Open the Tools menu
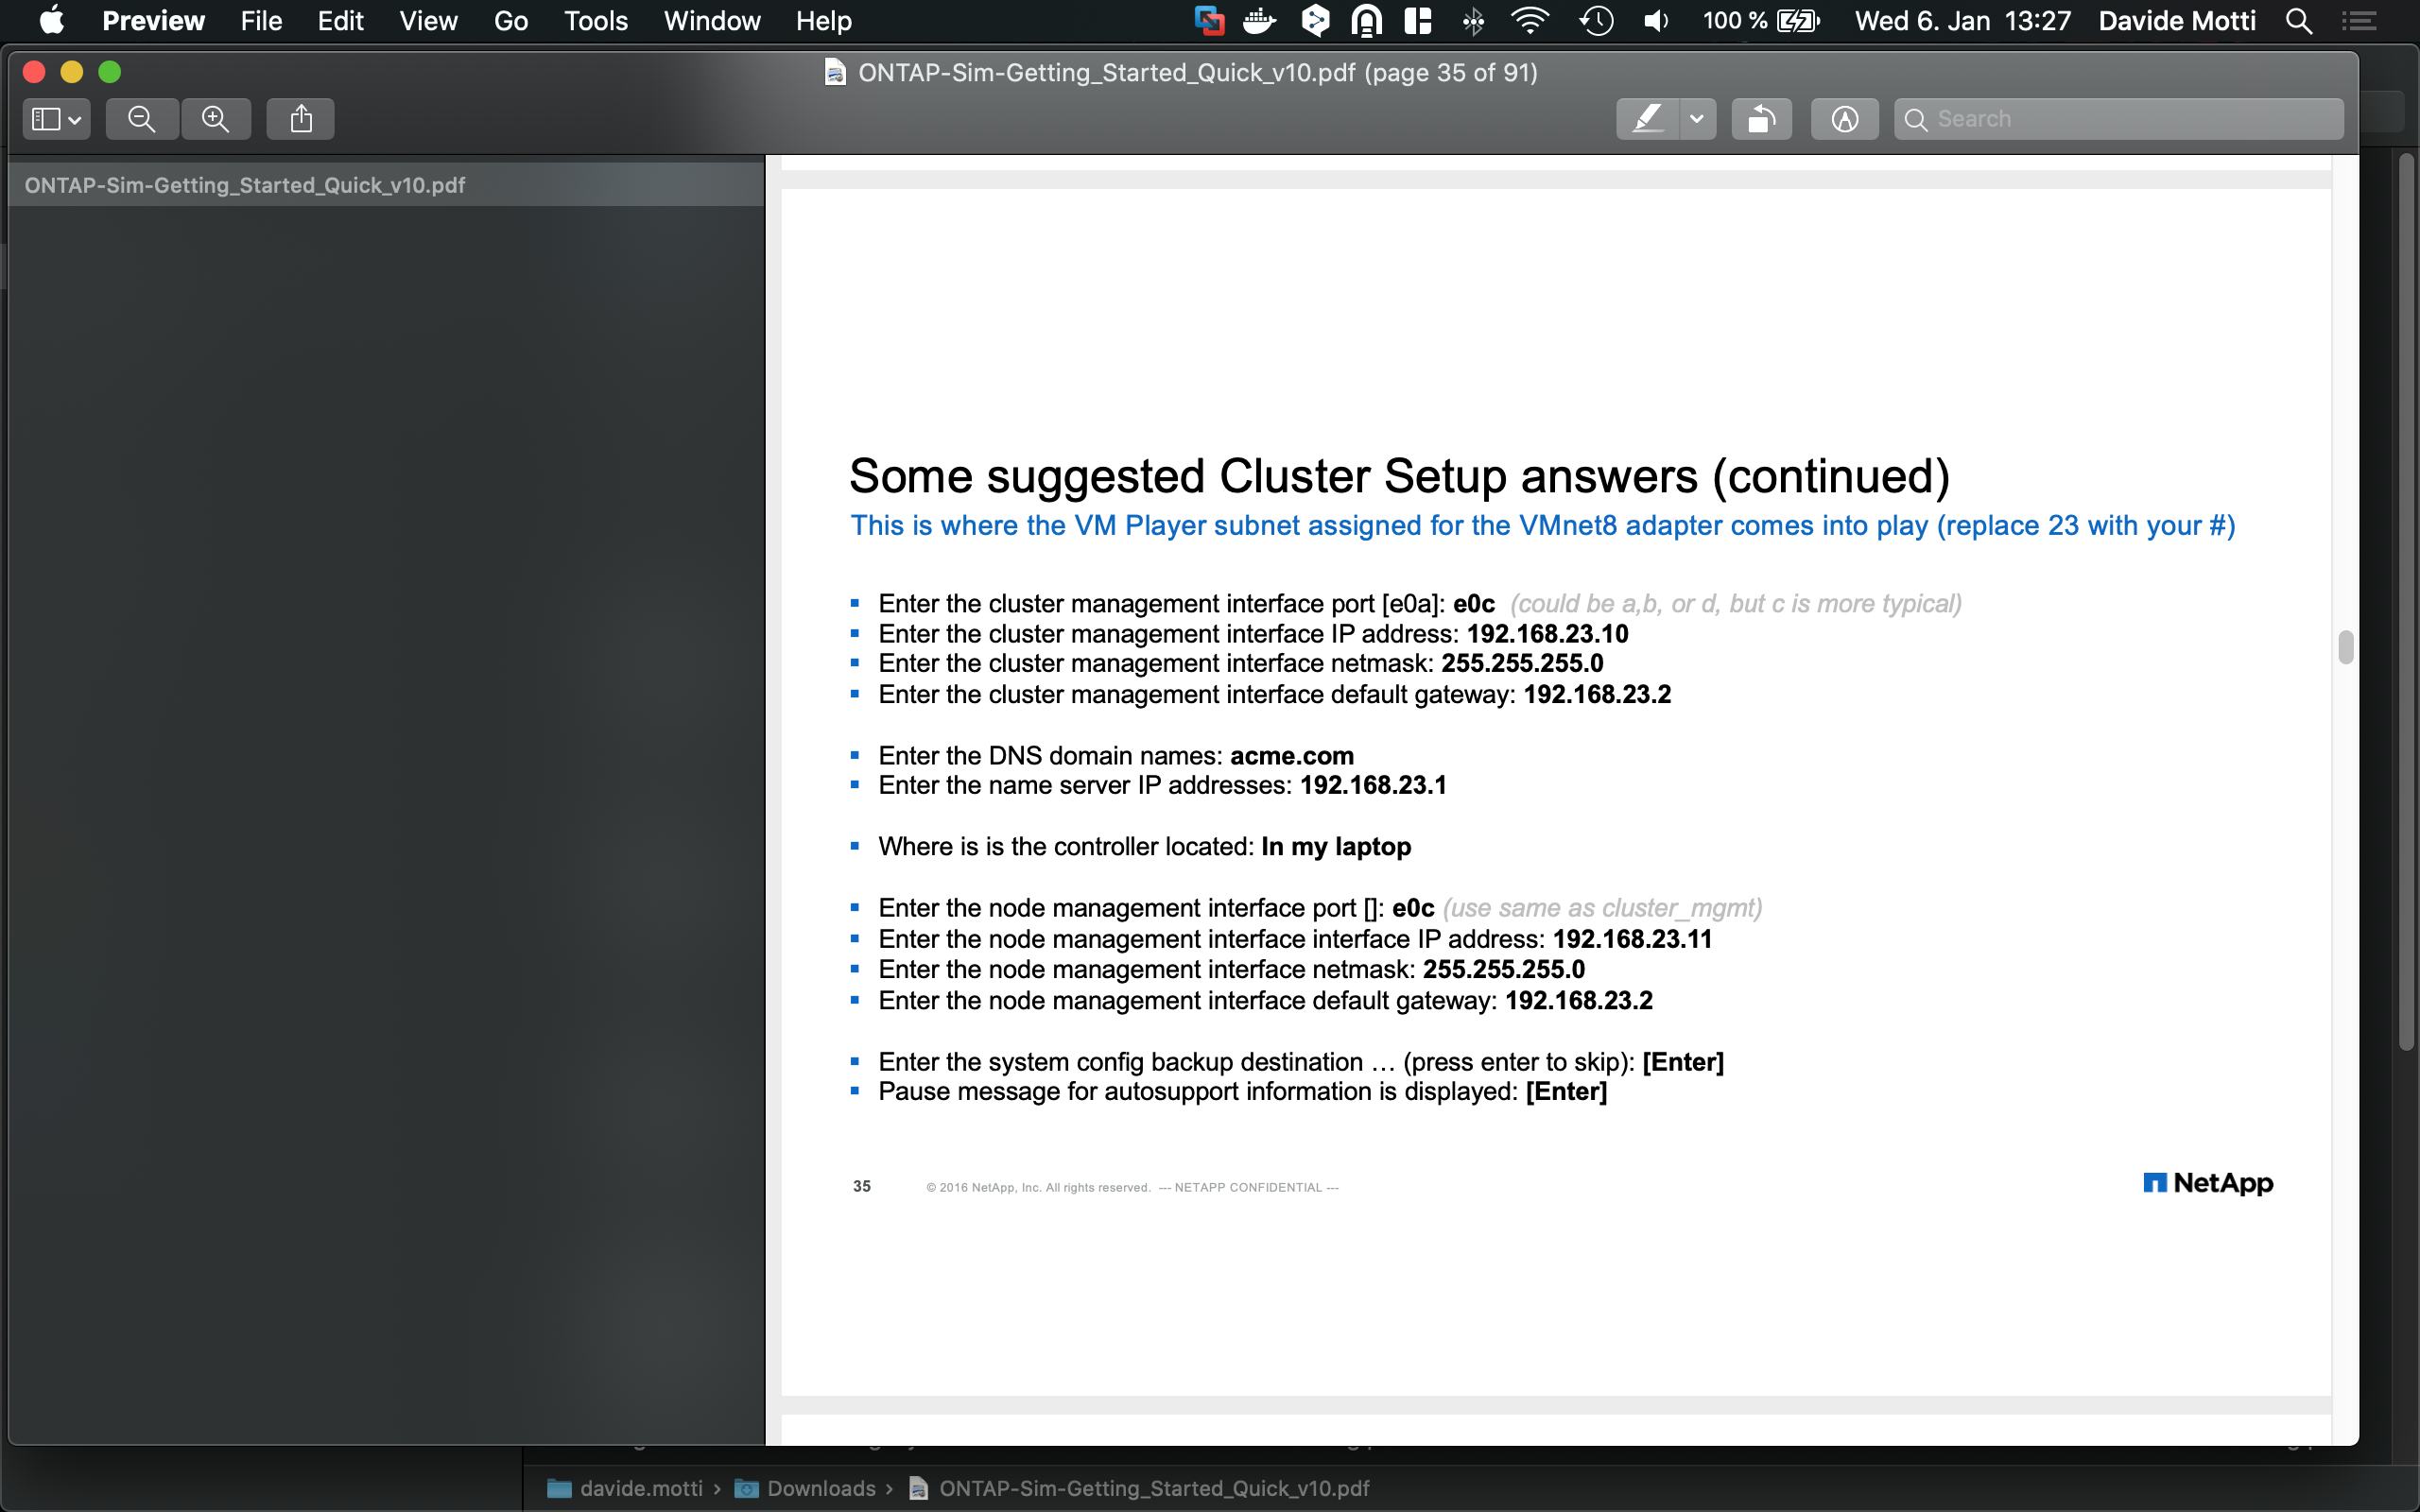 (595, 21)
